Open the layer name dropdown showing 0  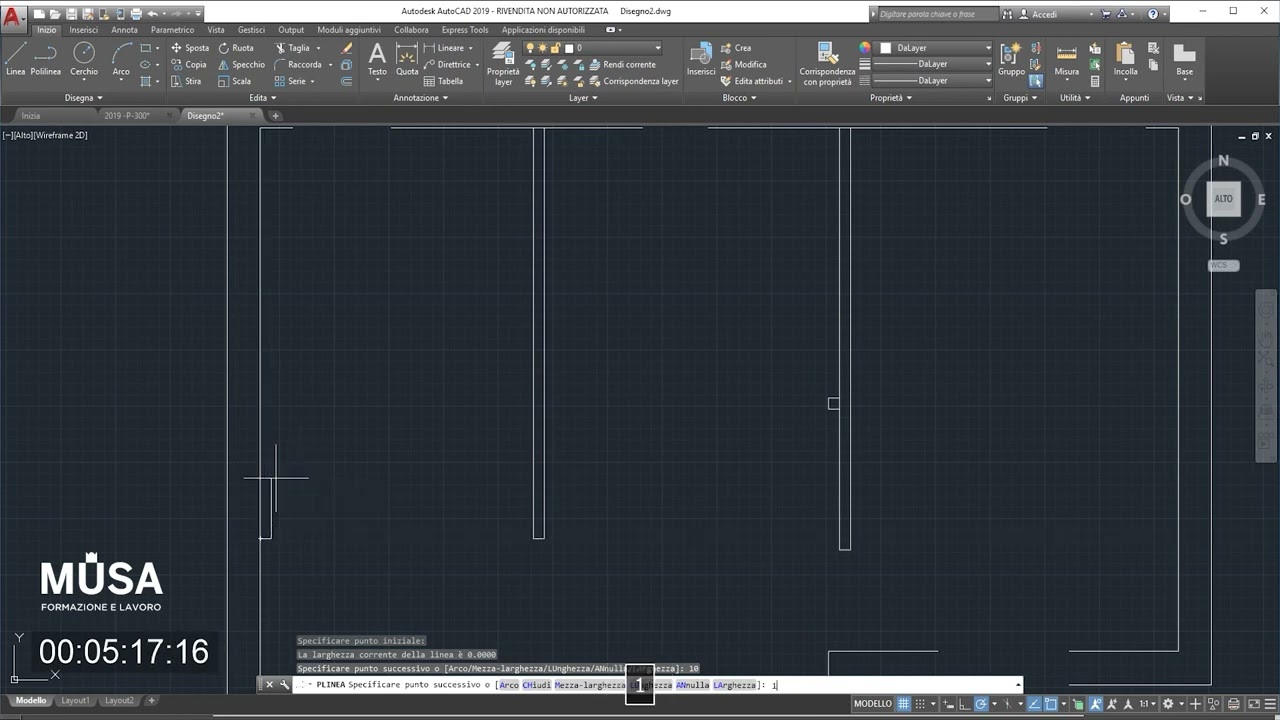point(612,48)
